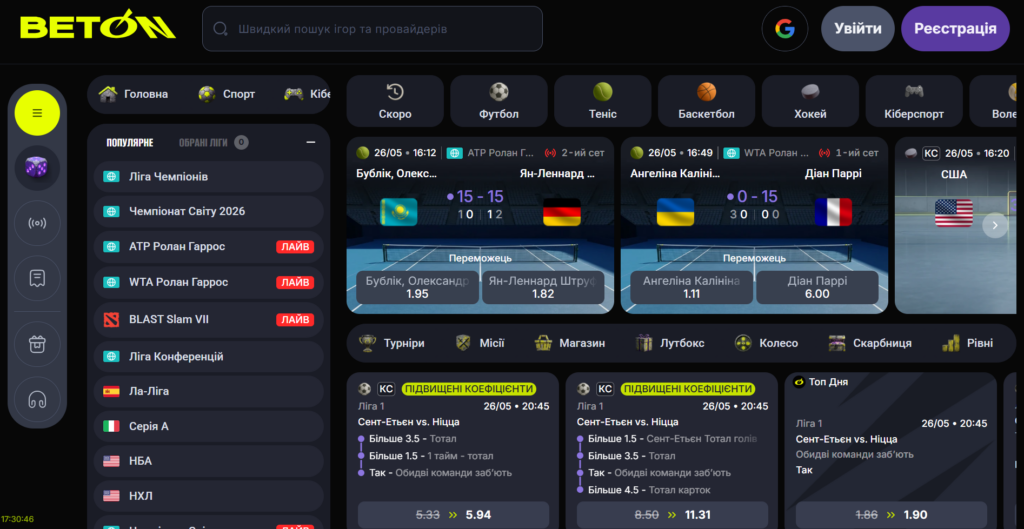Click the Реєстрація button
Image resolution: width=1024 pixels, height=529 pixels.
click(x=955, y=29)
